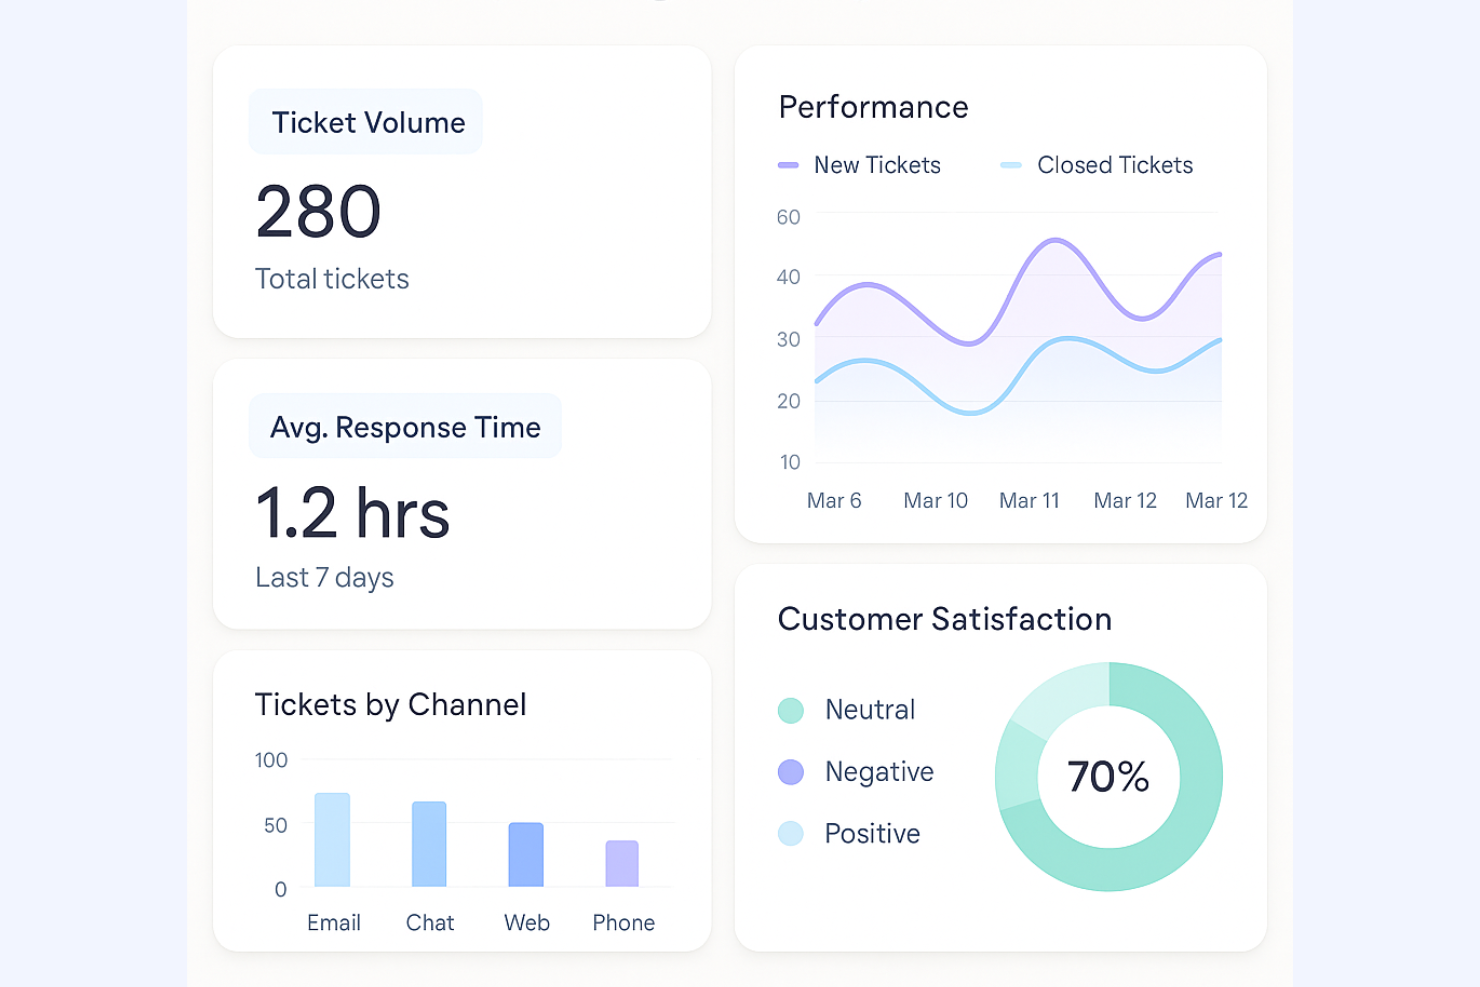The height and width of the screenshot is (987, 1480).
Task: Click the Chat axis label
Action: tap(430, 923)
